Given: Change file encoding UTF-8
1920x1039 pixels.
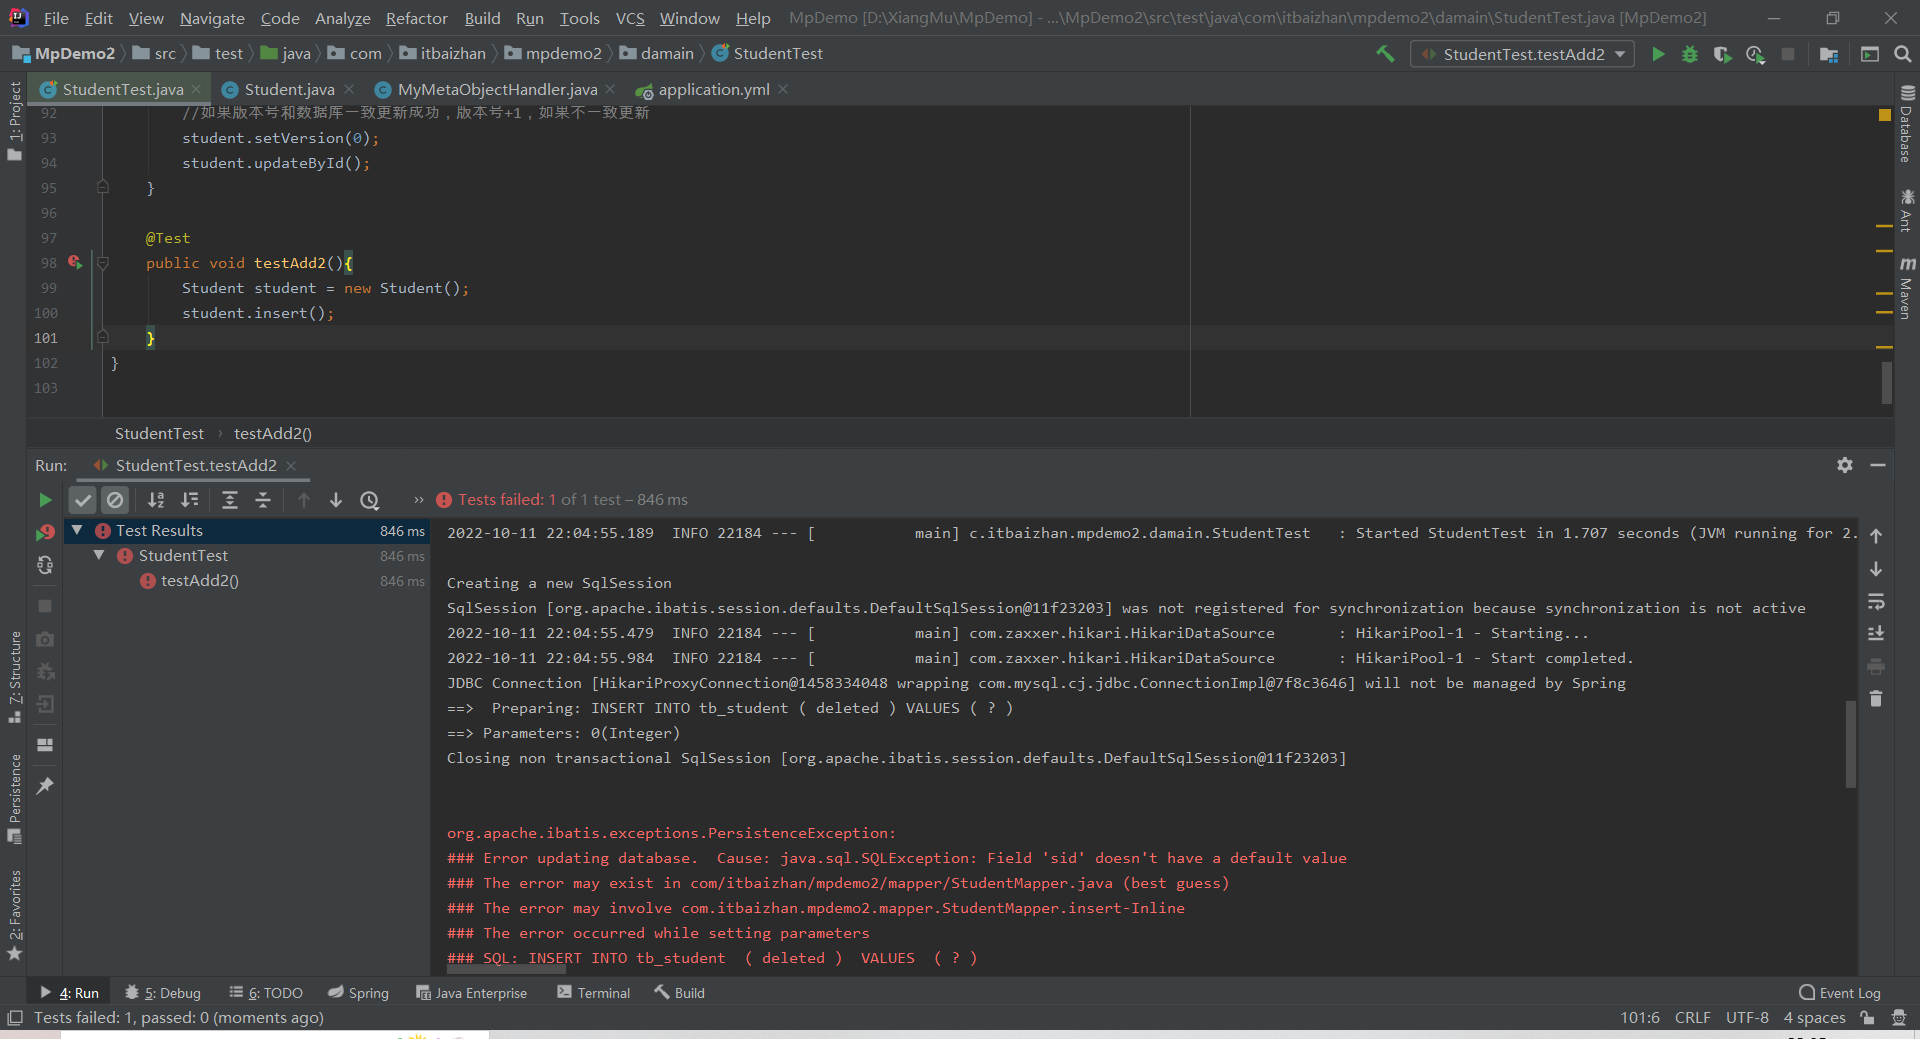Looking at the screenshot, I should click(x=1747, y=1018).
